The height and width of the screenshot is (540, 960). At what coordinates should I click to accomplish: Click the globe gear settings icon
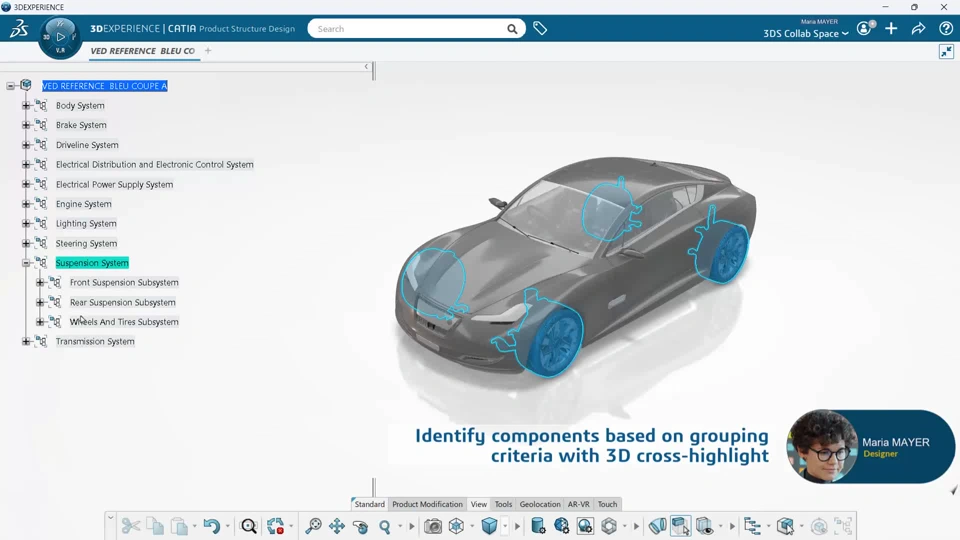tap(561, 526)
